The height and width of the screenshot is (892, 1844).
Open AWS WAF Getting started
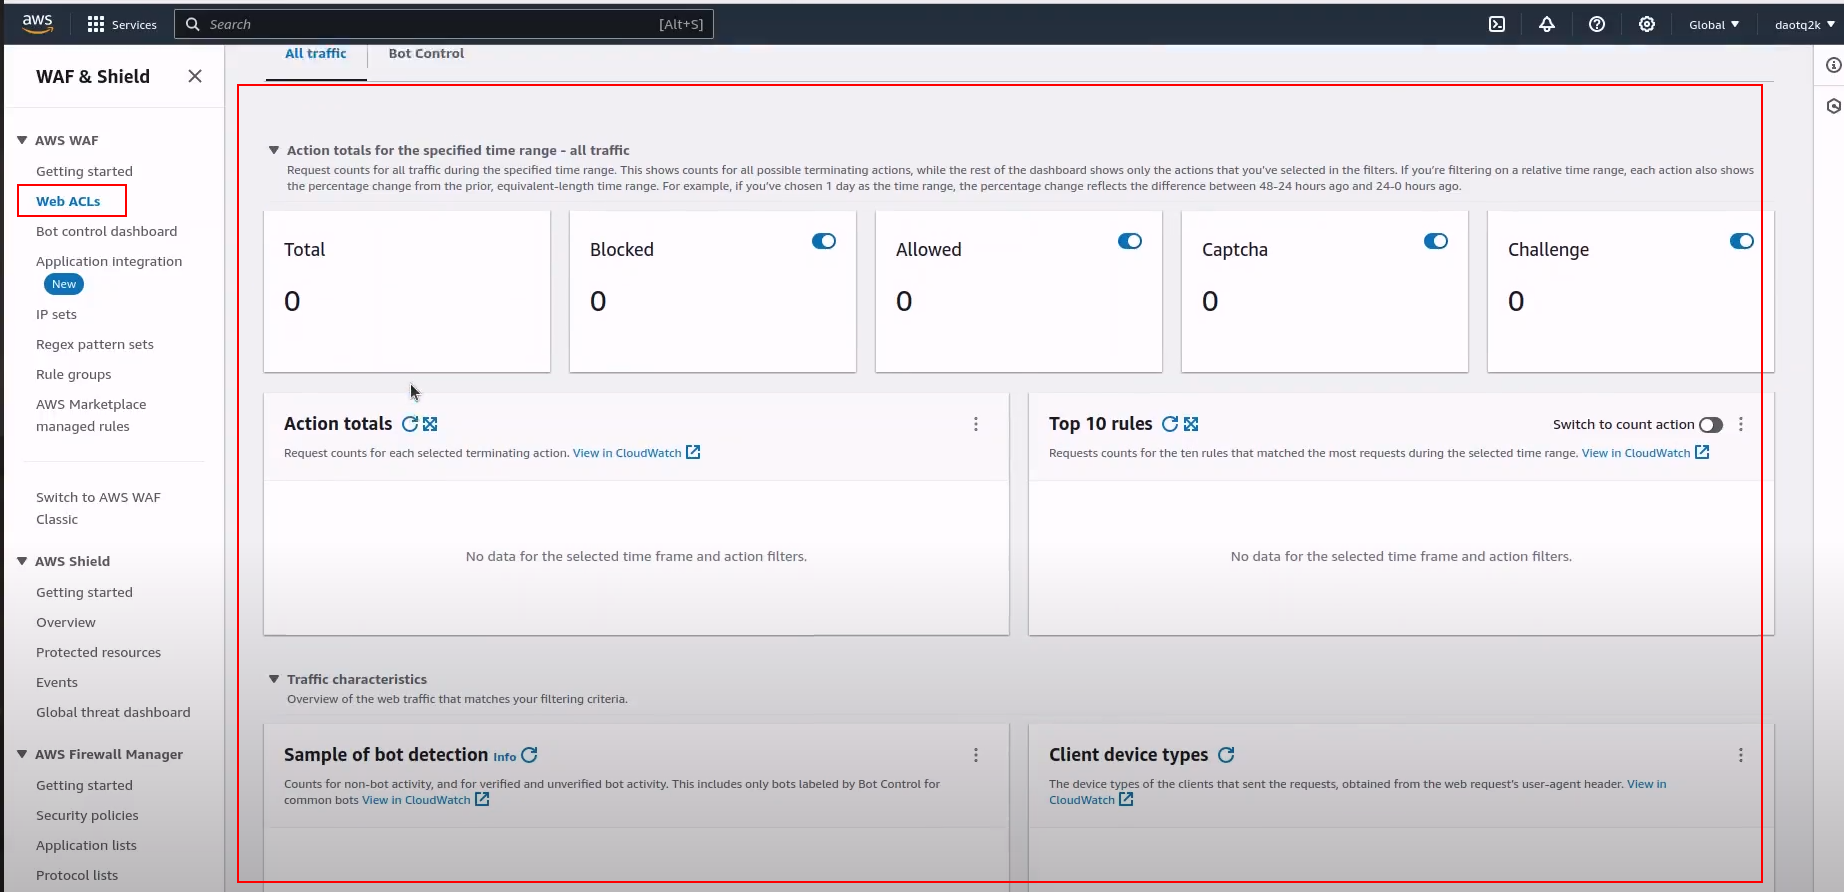tap(84, 171)
